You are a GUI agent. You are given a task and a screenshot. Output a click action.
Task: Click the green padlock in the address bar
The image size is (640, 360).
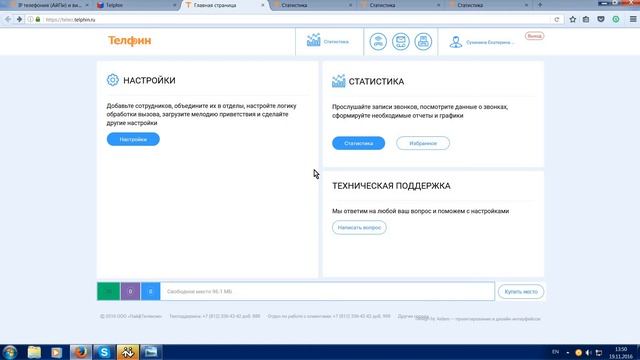pos(38,19)
